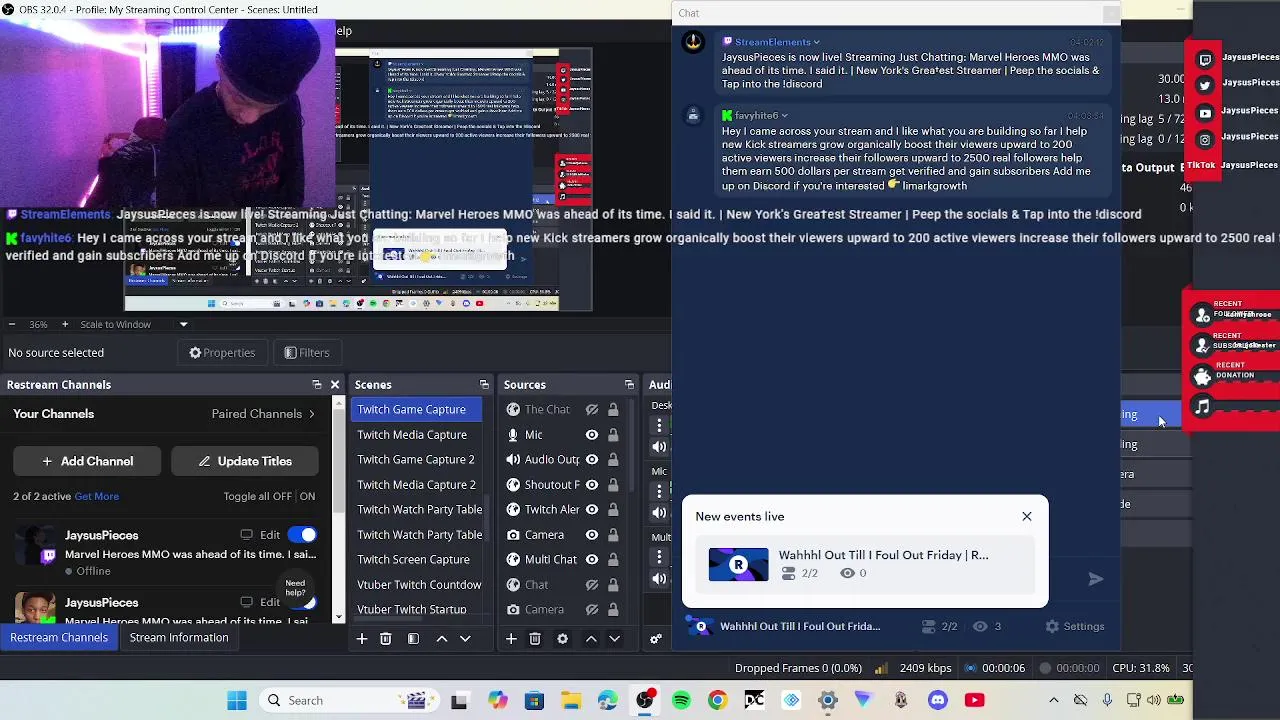Open the Scale to Window dropdown
The height and width of the screenshot is (720, 1280).
(183, 324)
